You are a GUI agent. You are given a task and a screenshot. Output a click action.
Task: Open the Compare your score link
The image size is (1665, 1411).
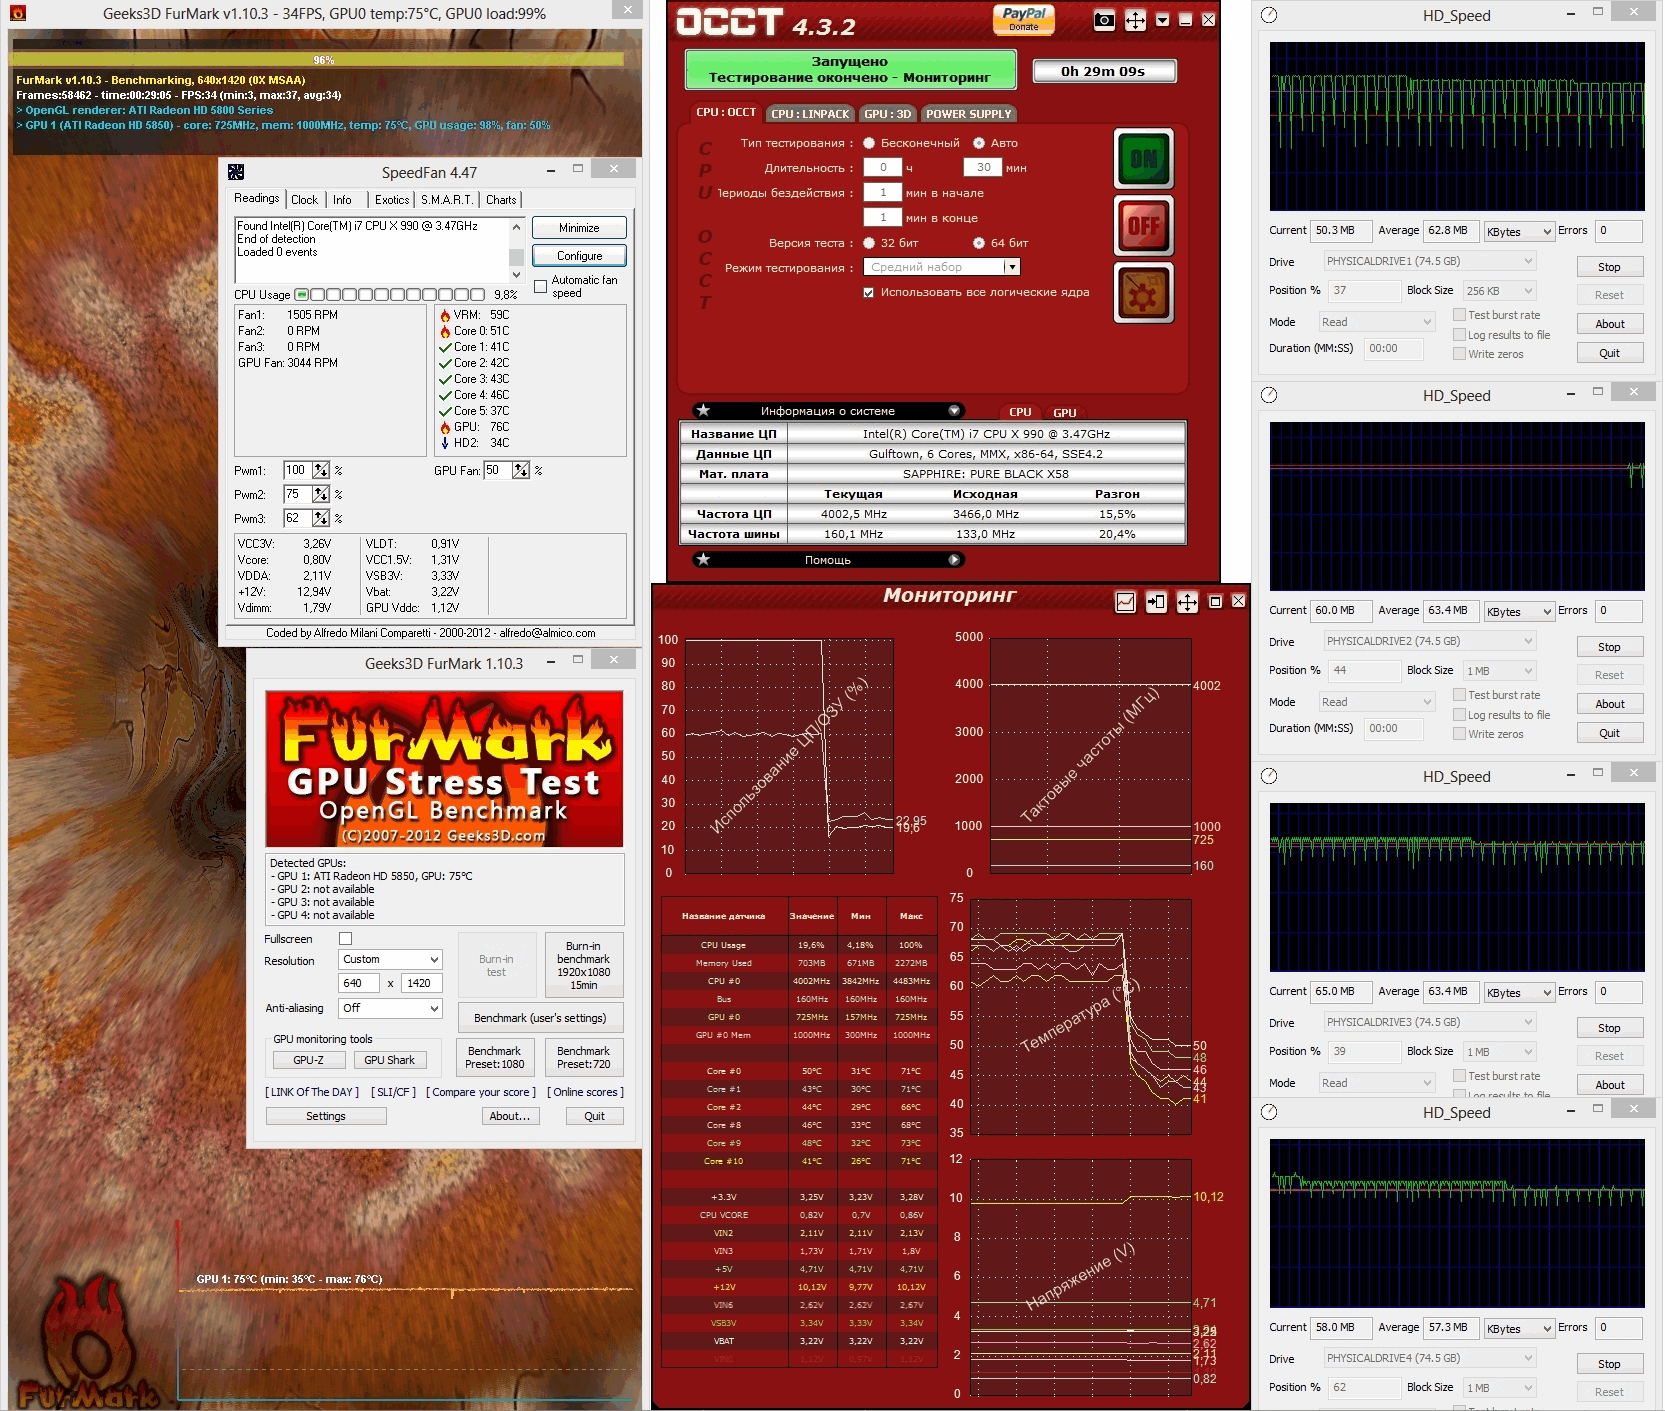point(481,1092)
